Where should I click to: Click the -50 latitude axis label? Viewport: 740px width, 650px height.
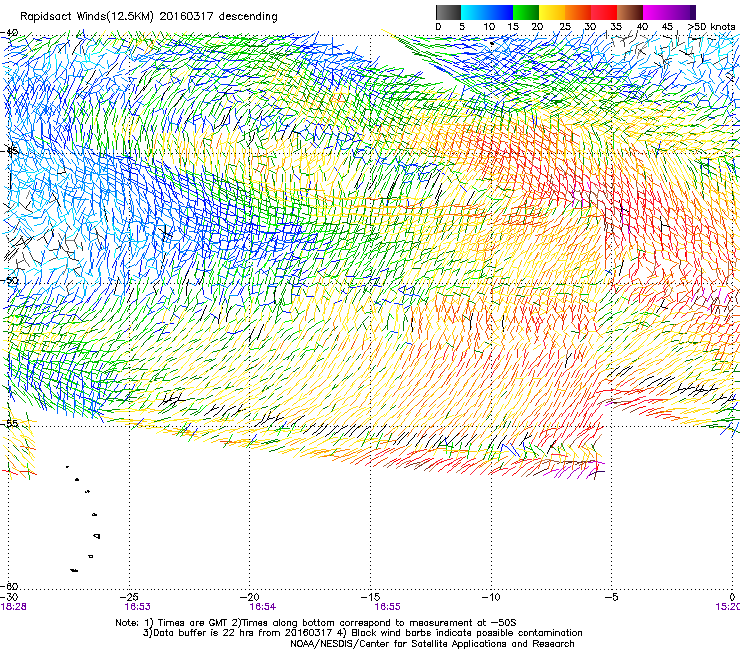point(9,280)
